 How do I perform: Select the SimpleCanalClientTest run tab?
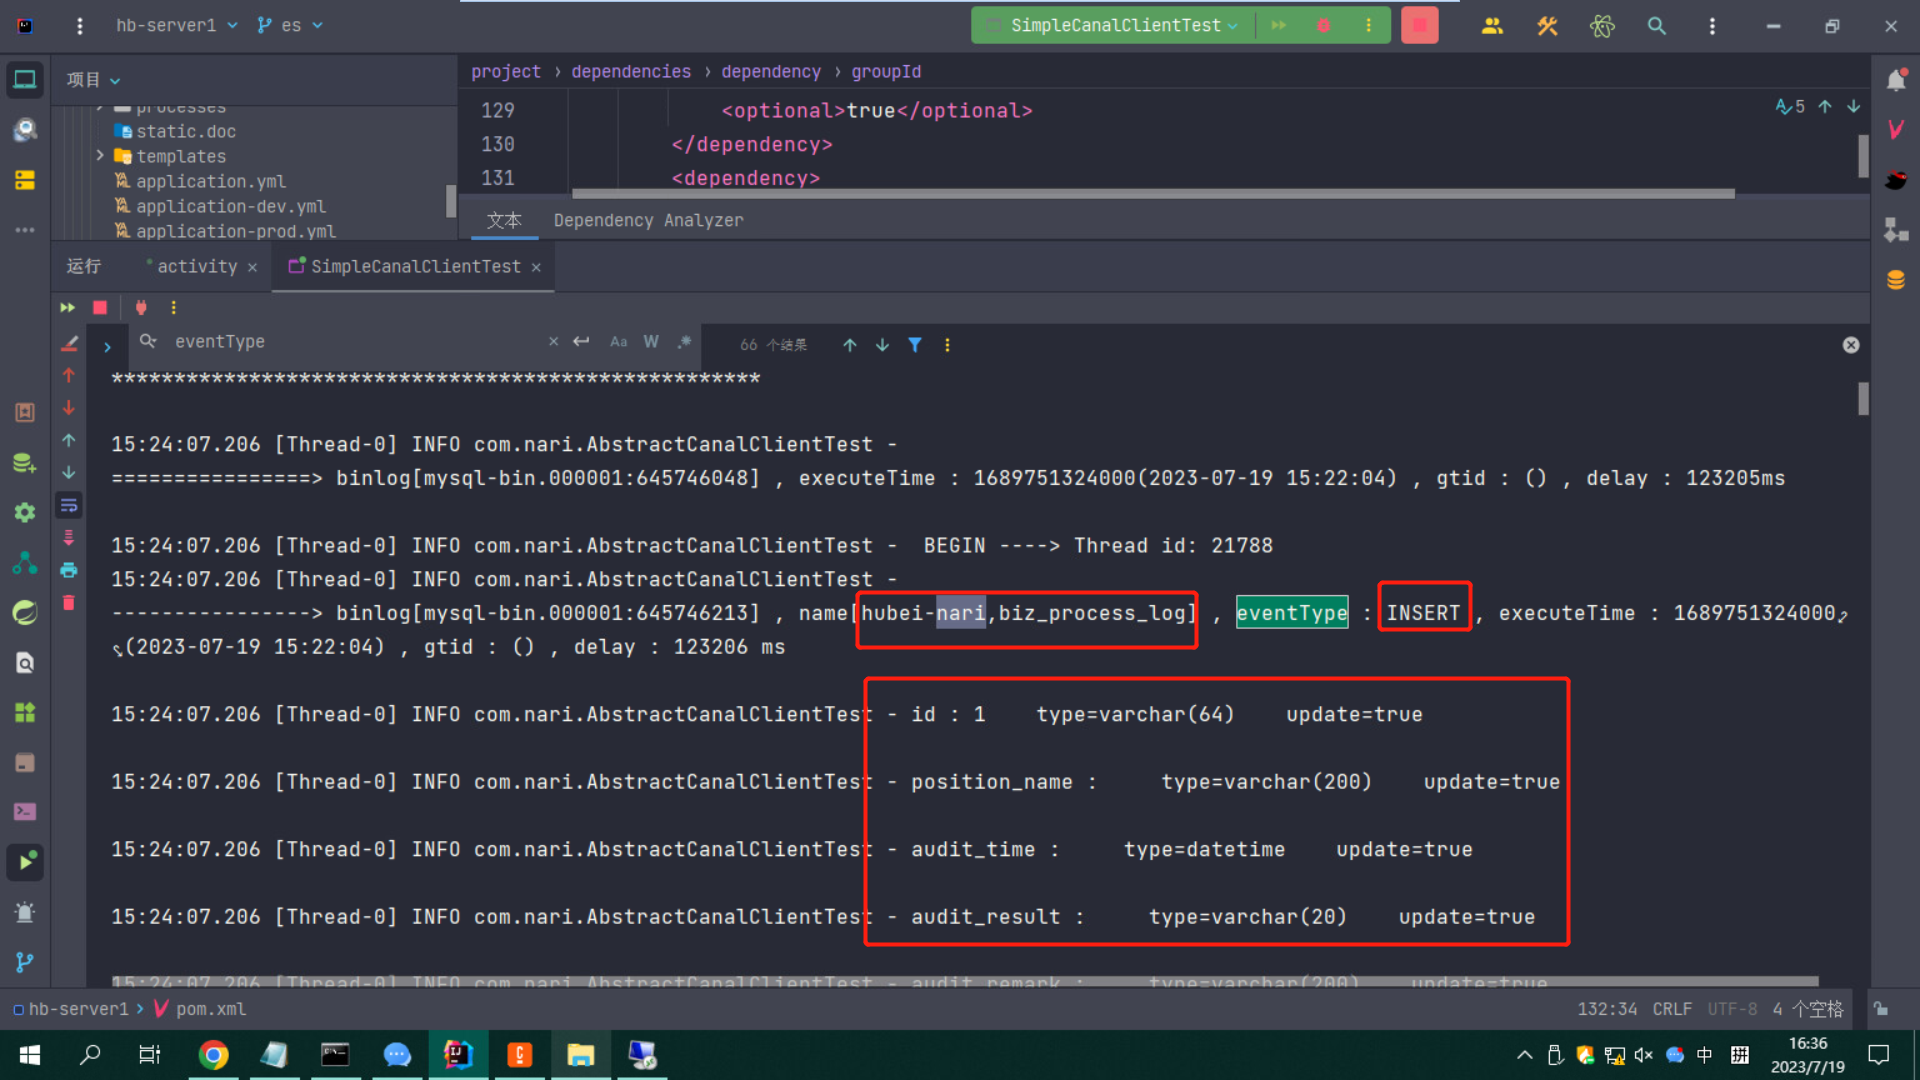coord(415,267)
